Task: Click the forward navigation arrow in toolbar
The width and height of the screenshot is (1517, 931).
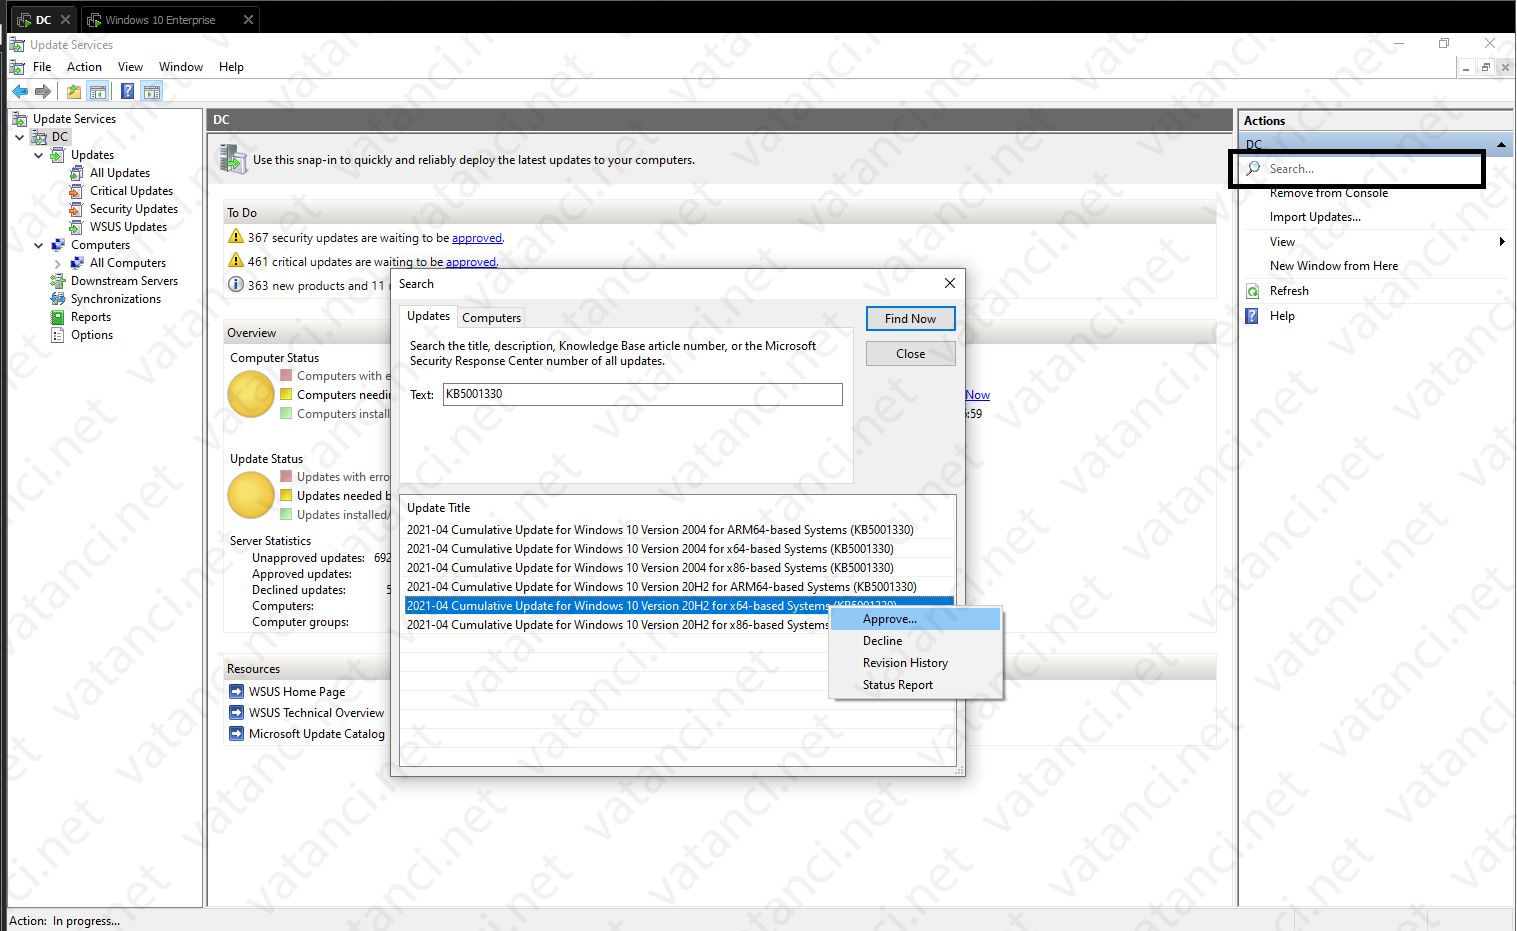Action: 43,91
